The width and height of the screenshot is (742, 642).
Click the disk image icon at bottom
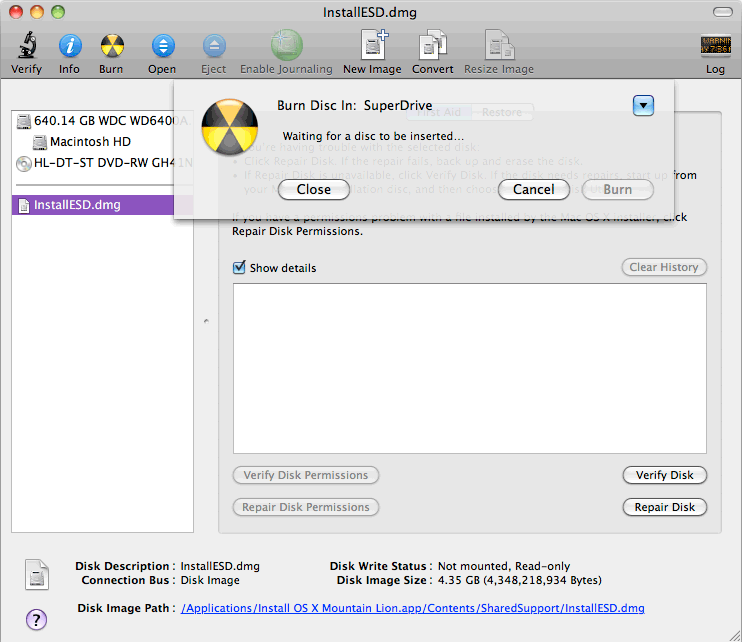click(37, 575)
